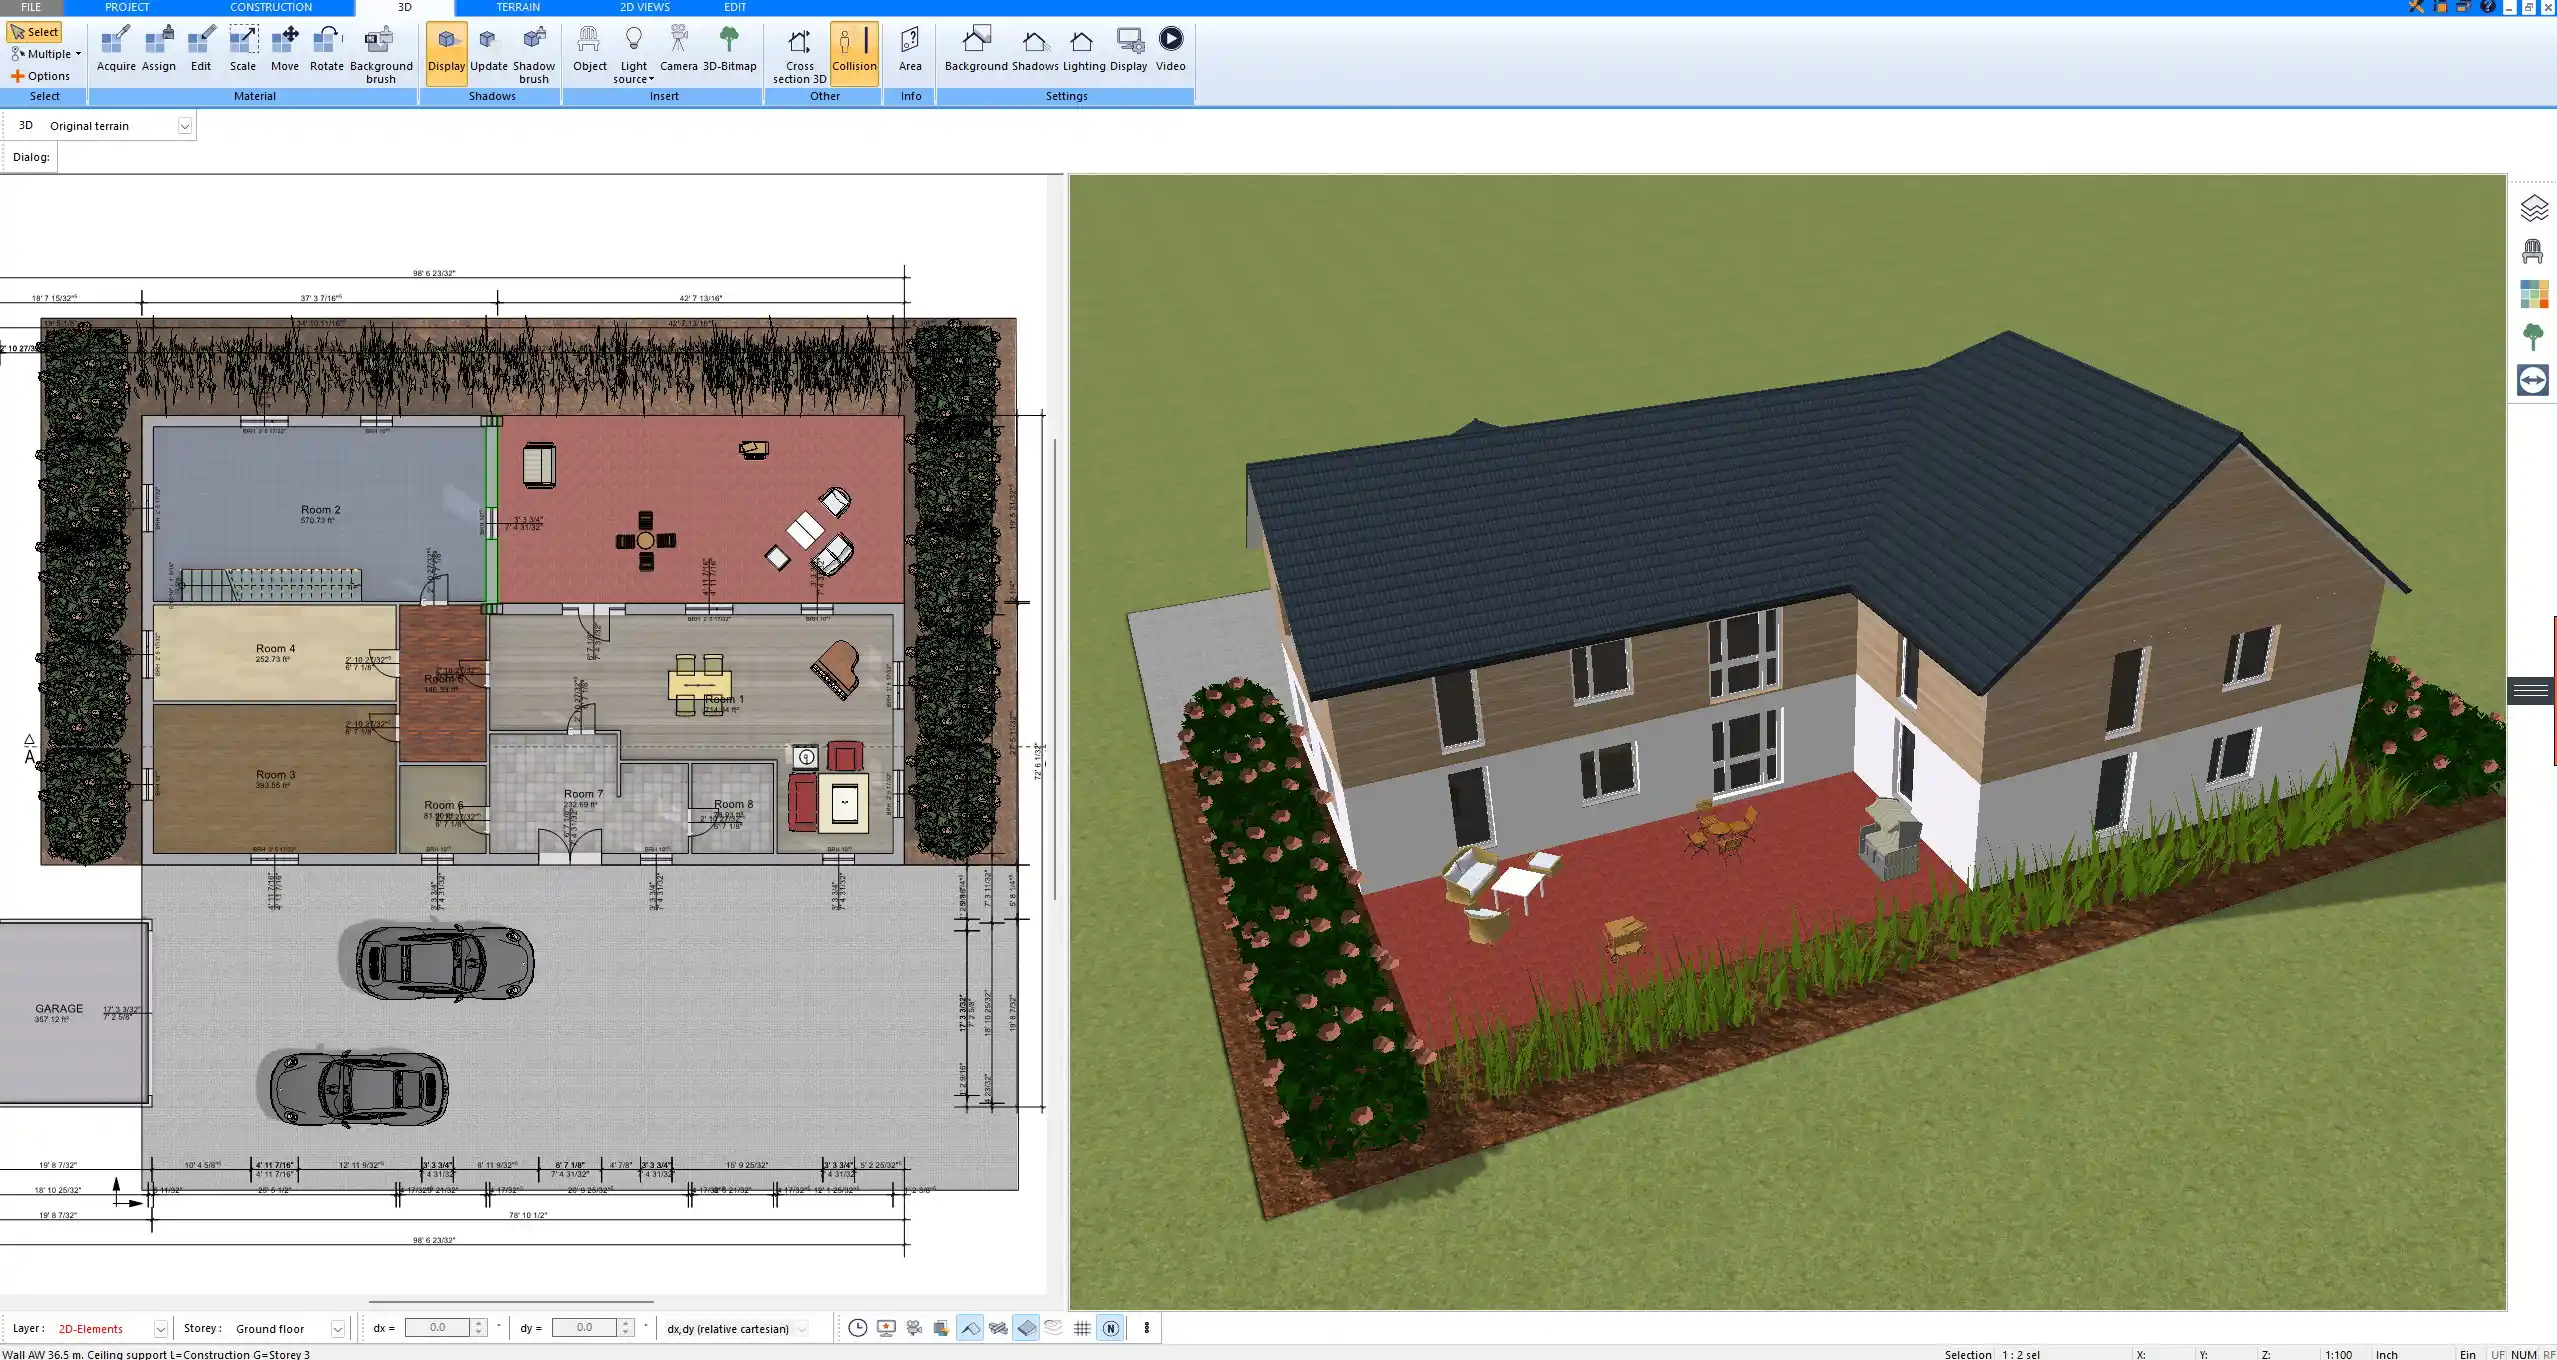Screen dimensions: 2557x1360
Task: Choose the Assign material tool
Action: pos(158,49)
